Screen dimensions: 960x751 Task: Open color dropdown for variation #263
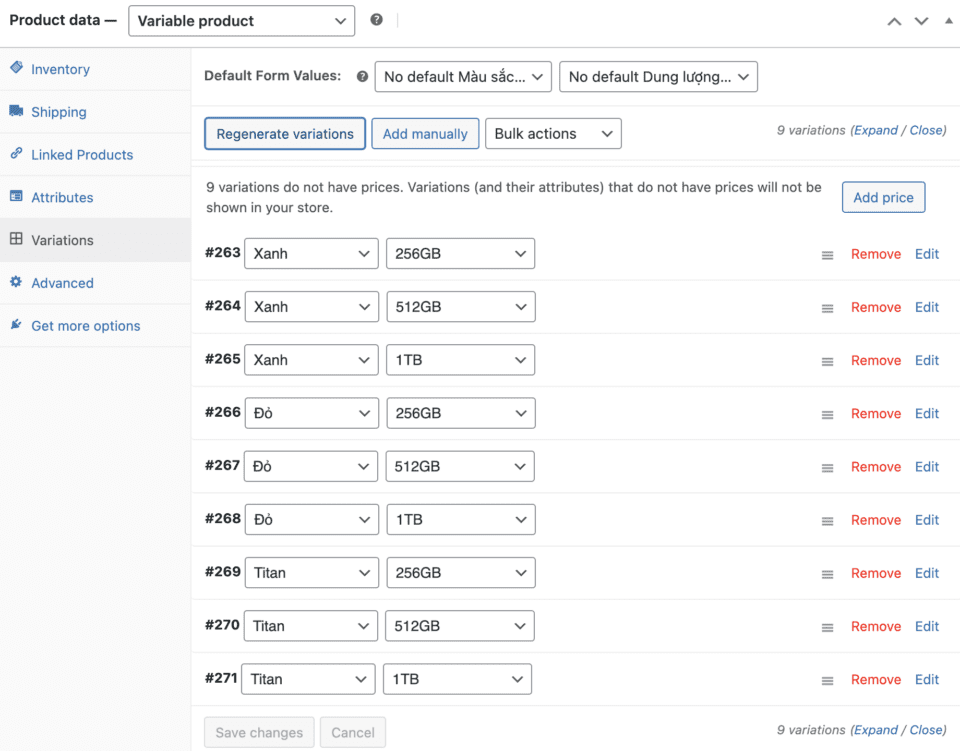click(x=311, y=253)
